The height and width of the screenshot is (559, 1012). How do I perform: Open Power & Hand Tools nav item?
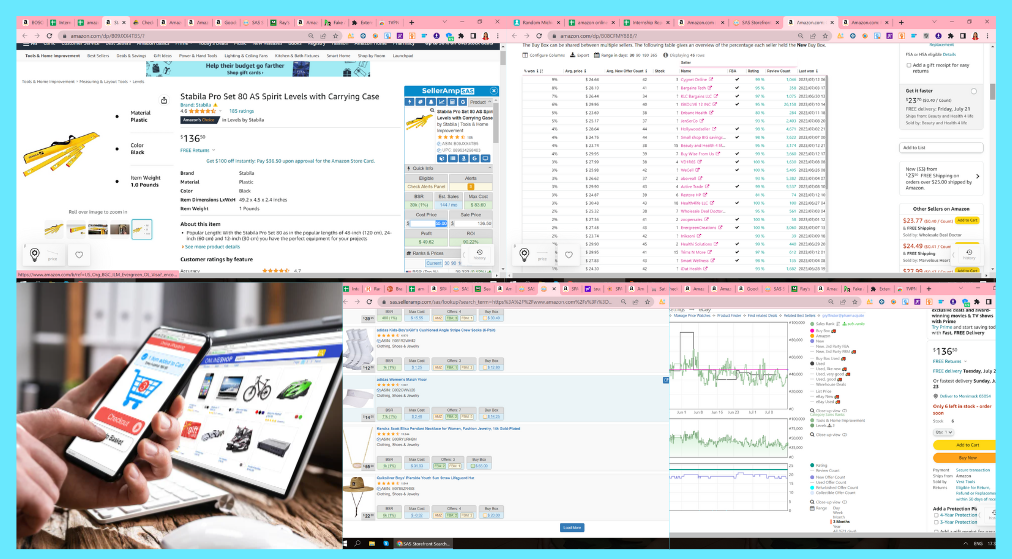pyautogui.click(x=198, y=56)
